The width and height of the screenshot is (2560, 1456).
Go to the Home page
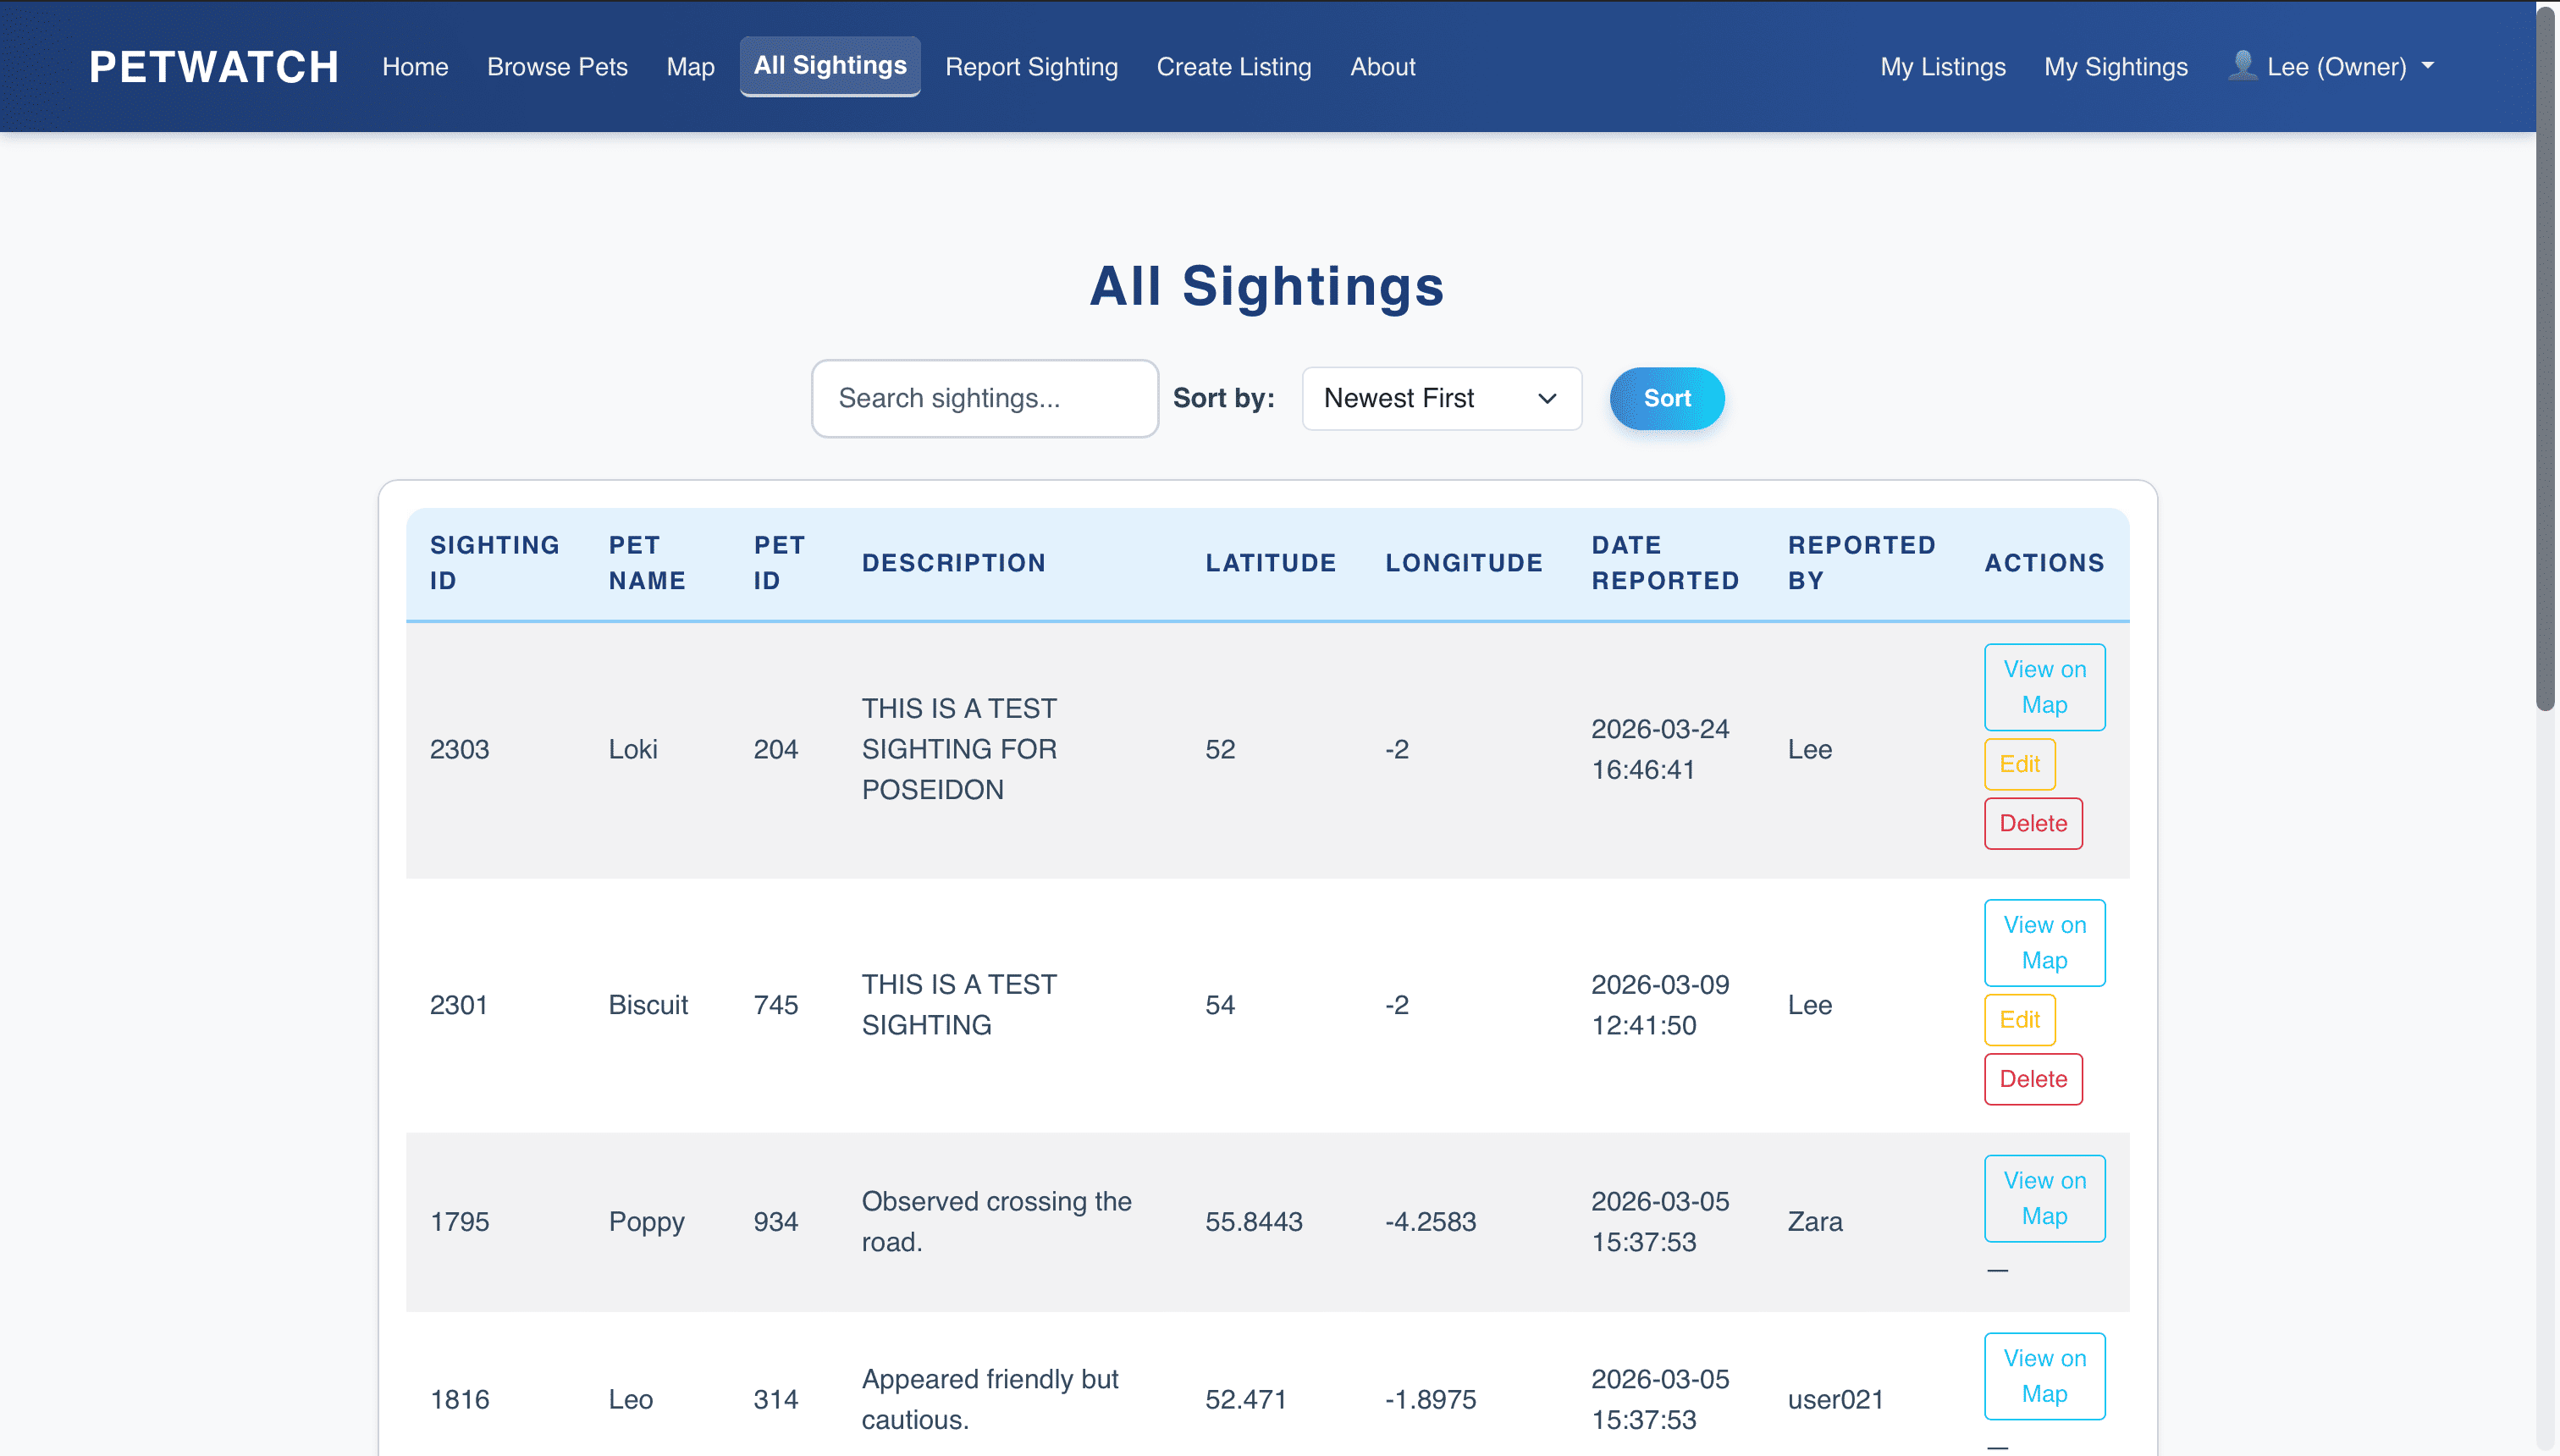pyautogui.click(x=415, y=67)
